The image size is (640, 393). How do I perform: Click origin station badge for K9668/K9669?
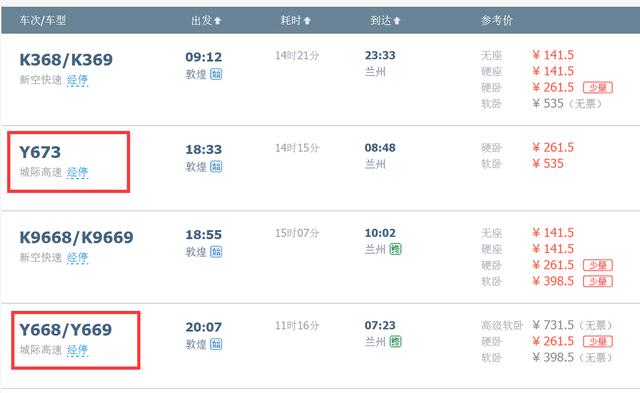pyautogui.click(x=216, y=252)
